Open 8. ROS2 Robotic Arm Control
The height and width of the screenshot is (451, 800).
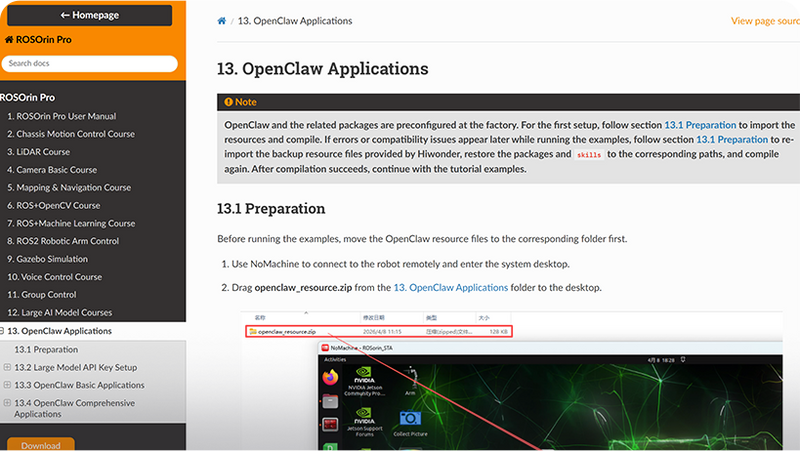(x=63, y=241)
